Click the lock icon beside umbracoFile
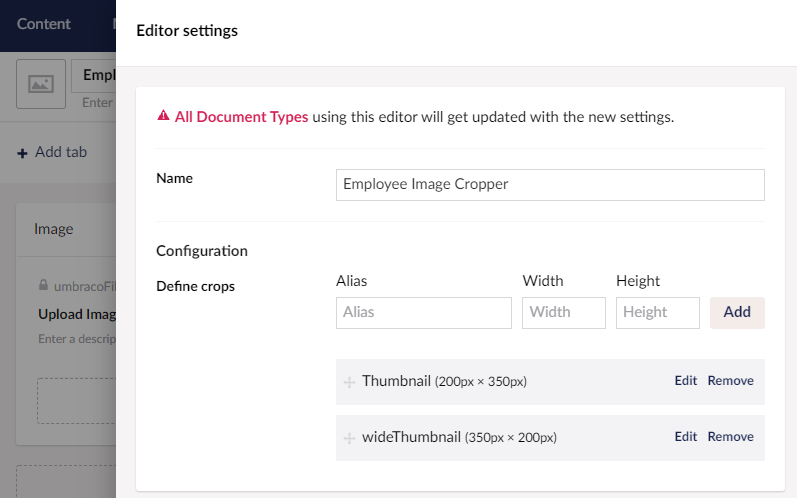The image size is (799, 501). [x=43, y=285]
